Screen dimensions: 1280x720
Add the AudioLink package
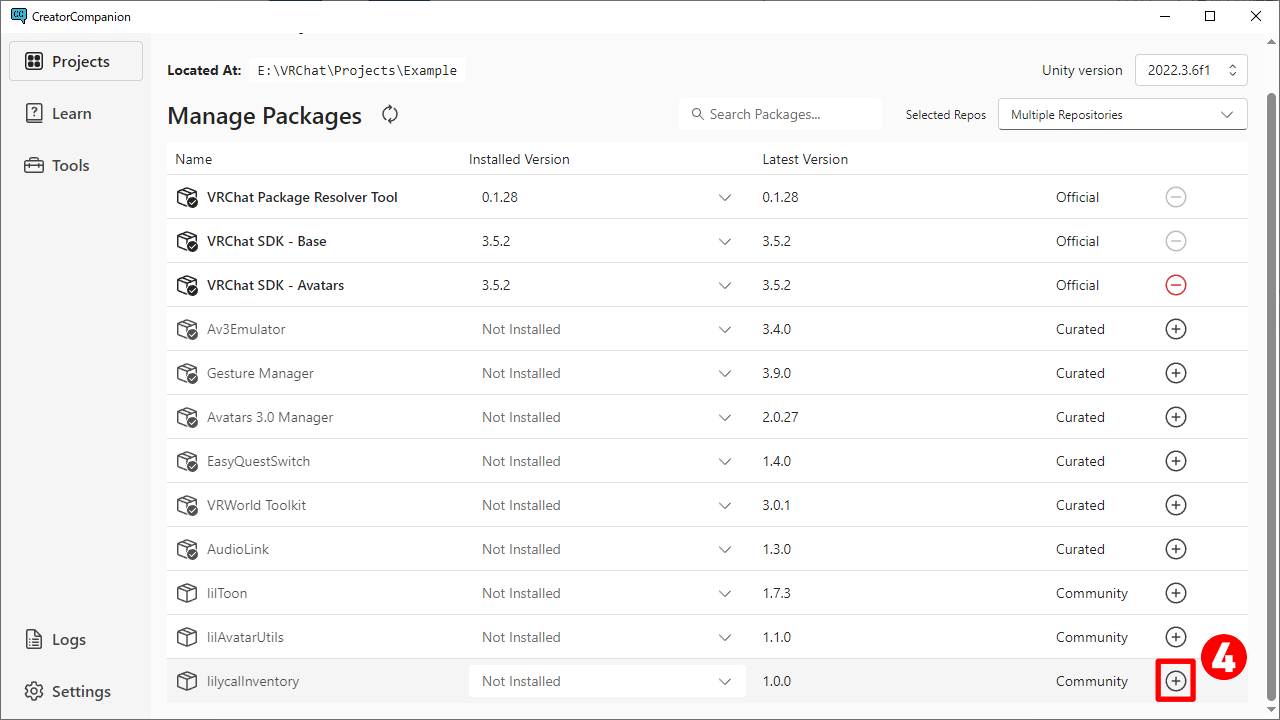click(x=1176, y=549)
